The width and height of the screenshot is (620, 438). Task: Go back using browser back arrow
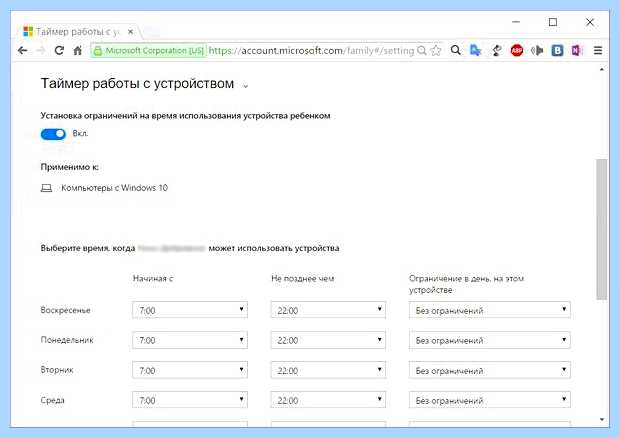click(x=23, y=51)
